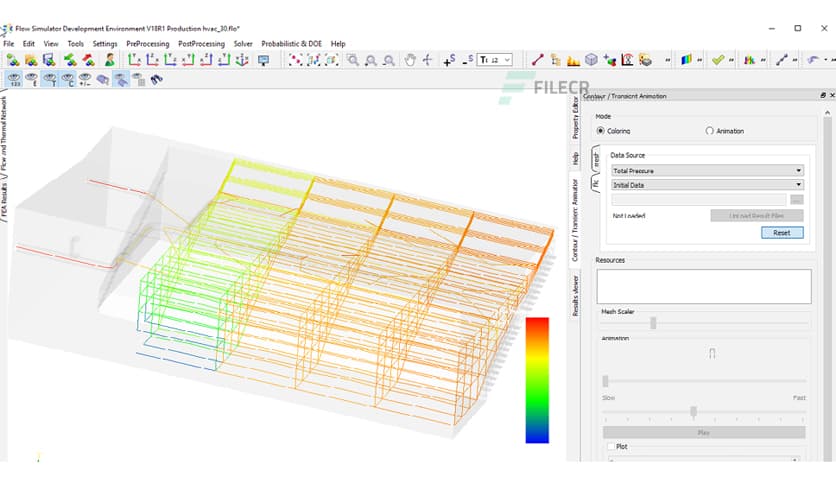Click the browse ellipsis button beside file field
Viewport: 836px width, 484px height.
(x=797, y=199)
